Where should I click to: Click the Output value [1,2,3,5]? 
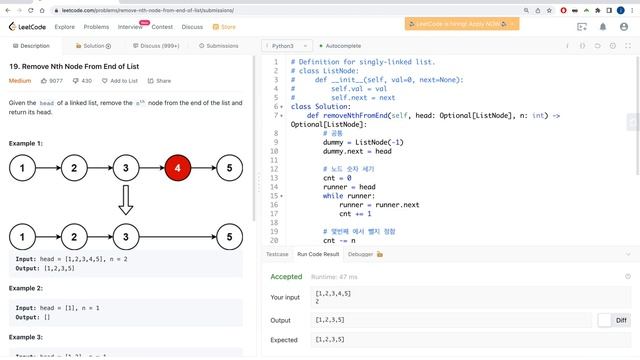[330, 320]
